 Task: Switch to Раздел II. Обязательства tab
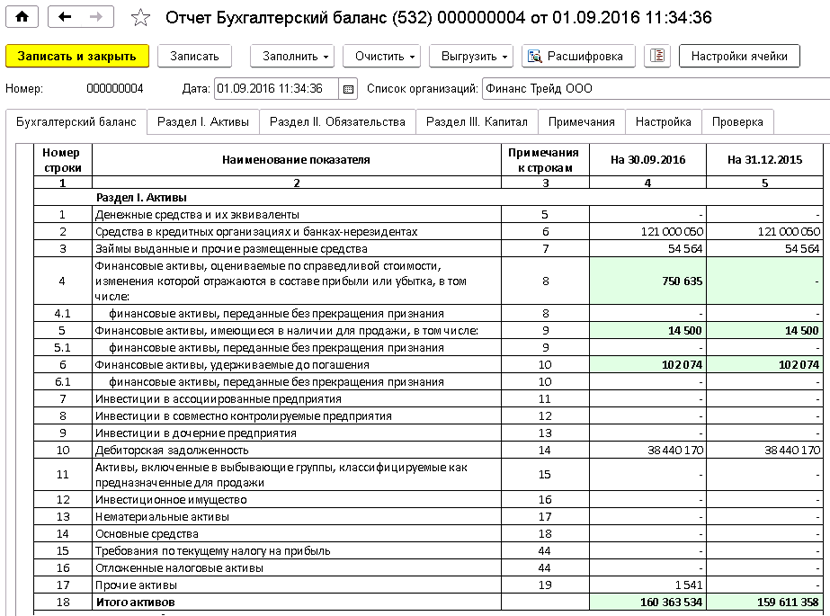pos(337,121)
